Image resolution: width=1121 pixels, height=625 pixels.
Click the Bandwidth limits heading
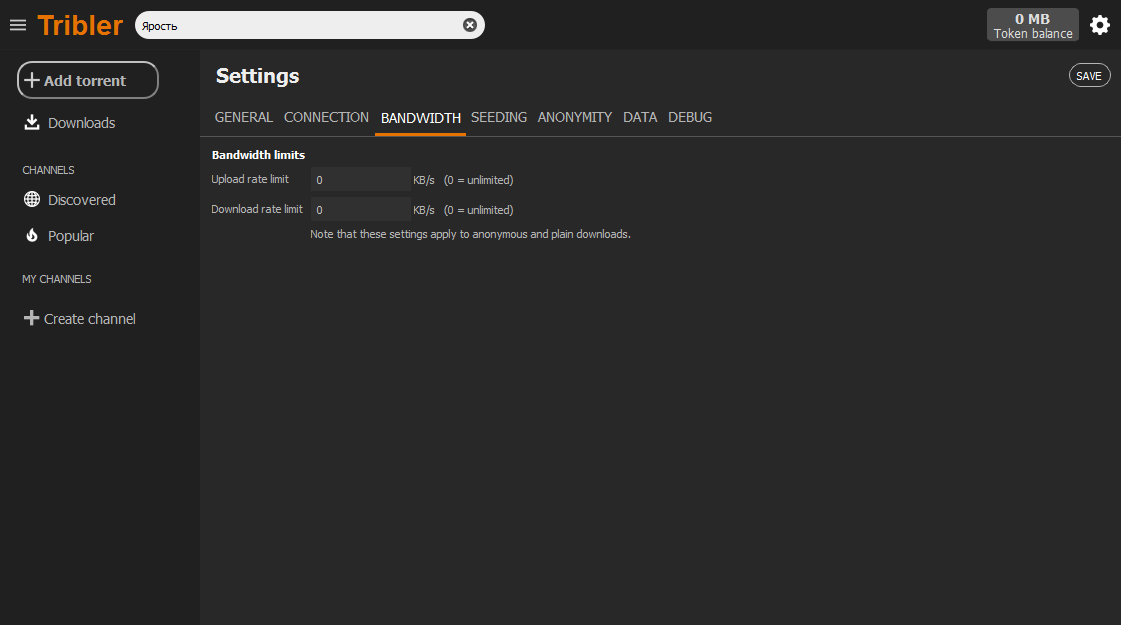click(x=258, y=155)
